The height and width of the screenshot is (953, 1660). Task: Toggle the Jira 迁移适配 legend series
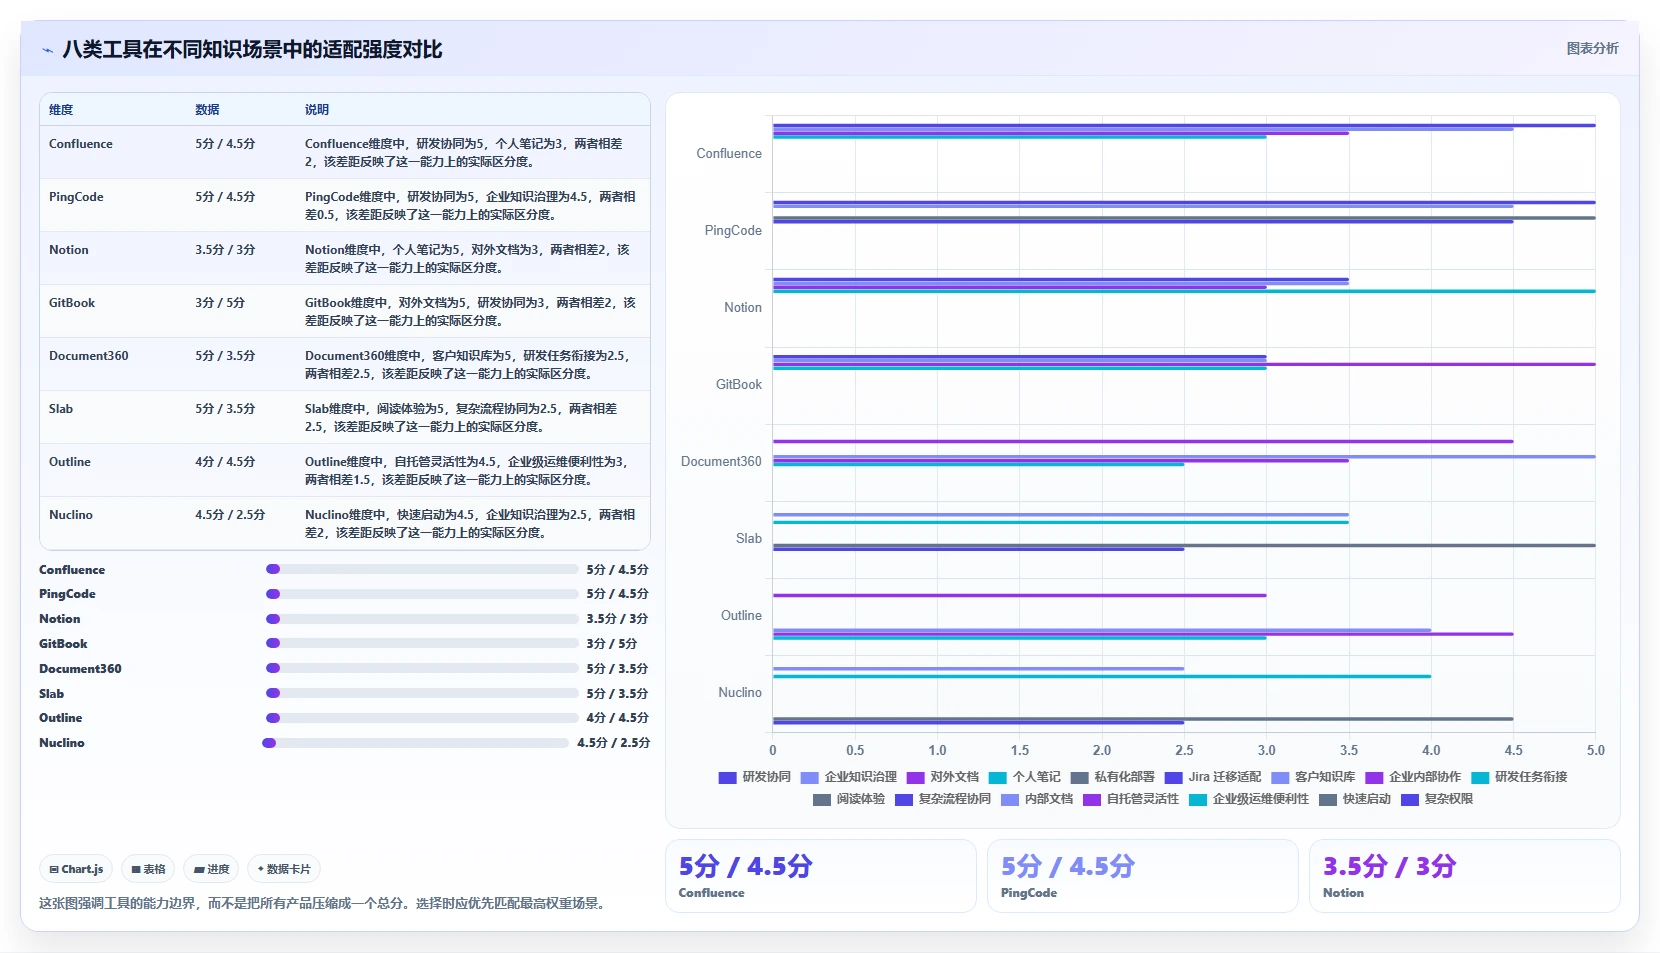coord(1213,777)
